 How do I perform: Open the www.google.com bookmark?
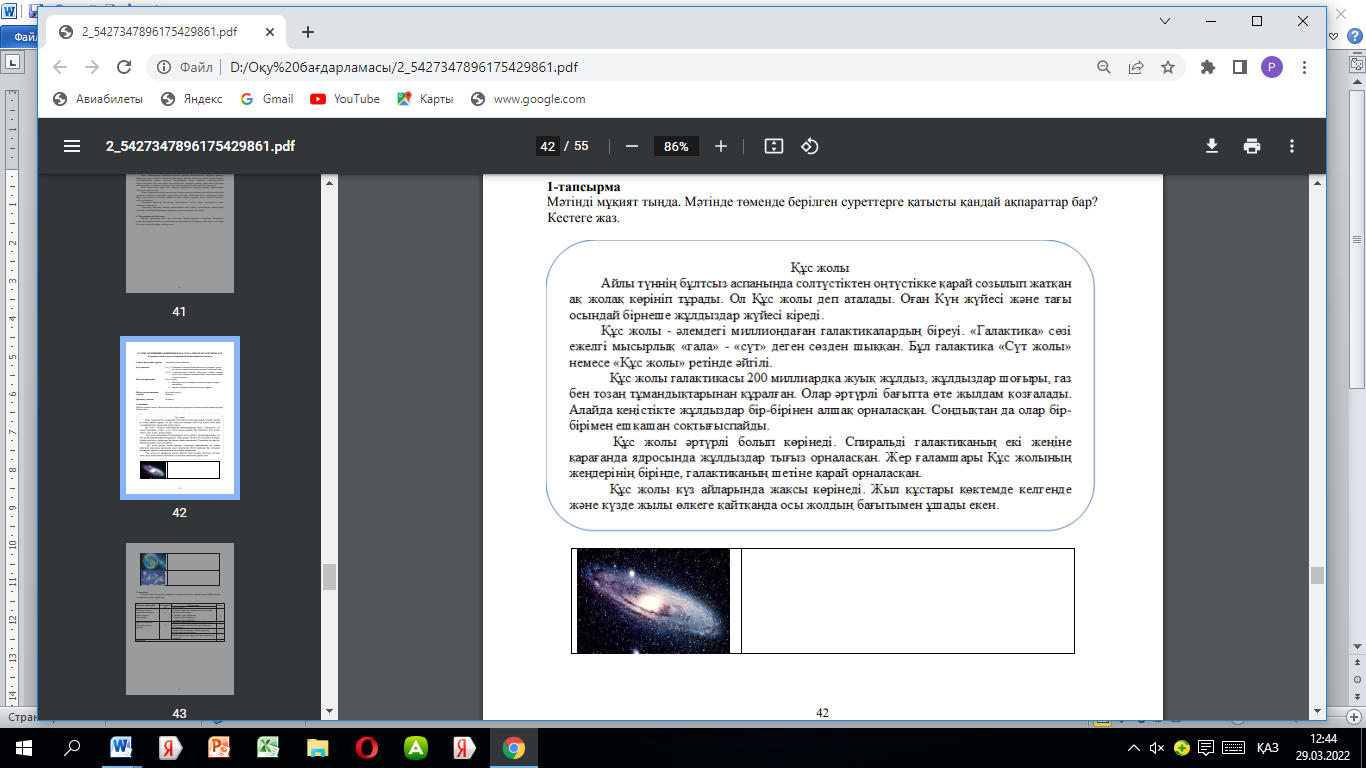tap(528, 99)
